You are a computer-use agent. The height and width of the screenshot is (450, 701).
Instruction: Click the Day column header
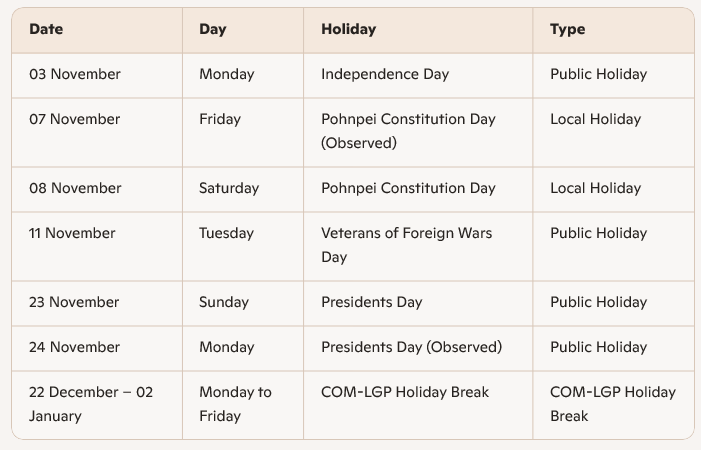tap(213, 29)
